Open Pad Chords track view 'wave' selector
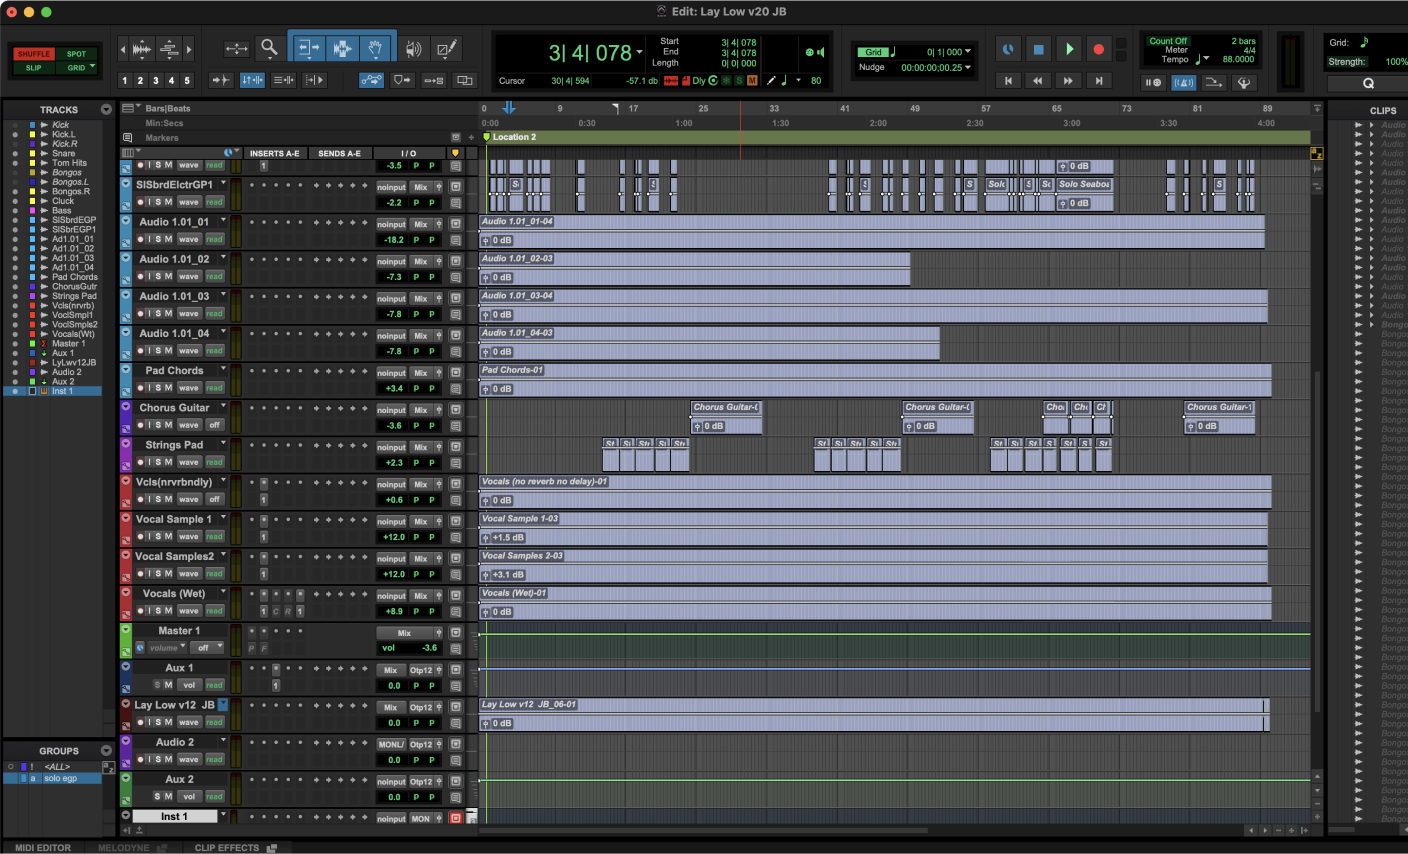Image resolution: width=1408 pixels, height=854 pixels. click(189, 388)
